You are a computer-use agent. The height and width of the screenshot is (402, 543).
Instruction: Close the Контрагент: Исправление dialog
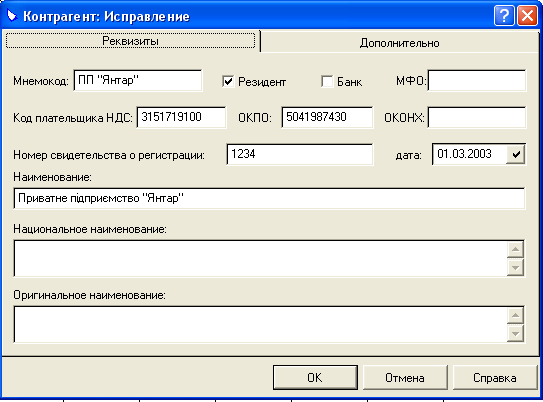527,16
